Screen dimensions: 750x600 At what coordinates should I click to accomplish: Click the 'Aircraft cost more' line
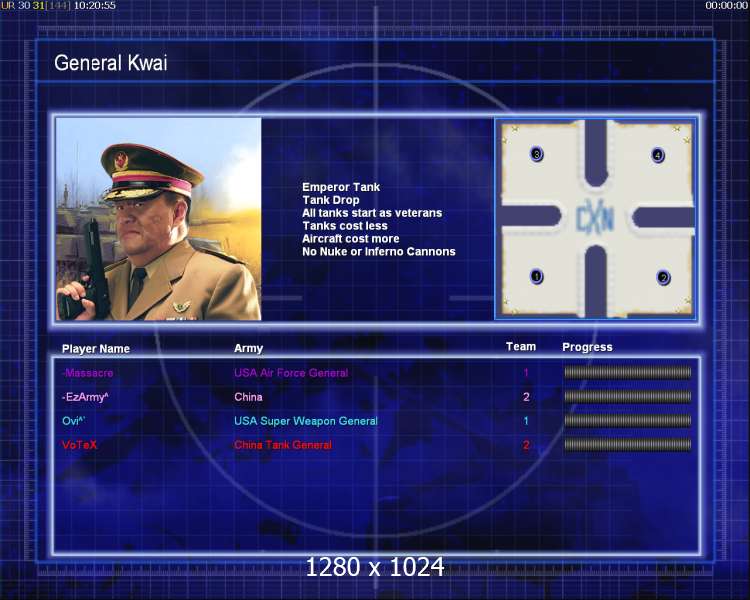pyautogui.click(x=350, y=239)
